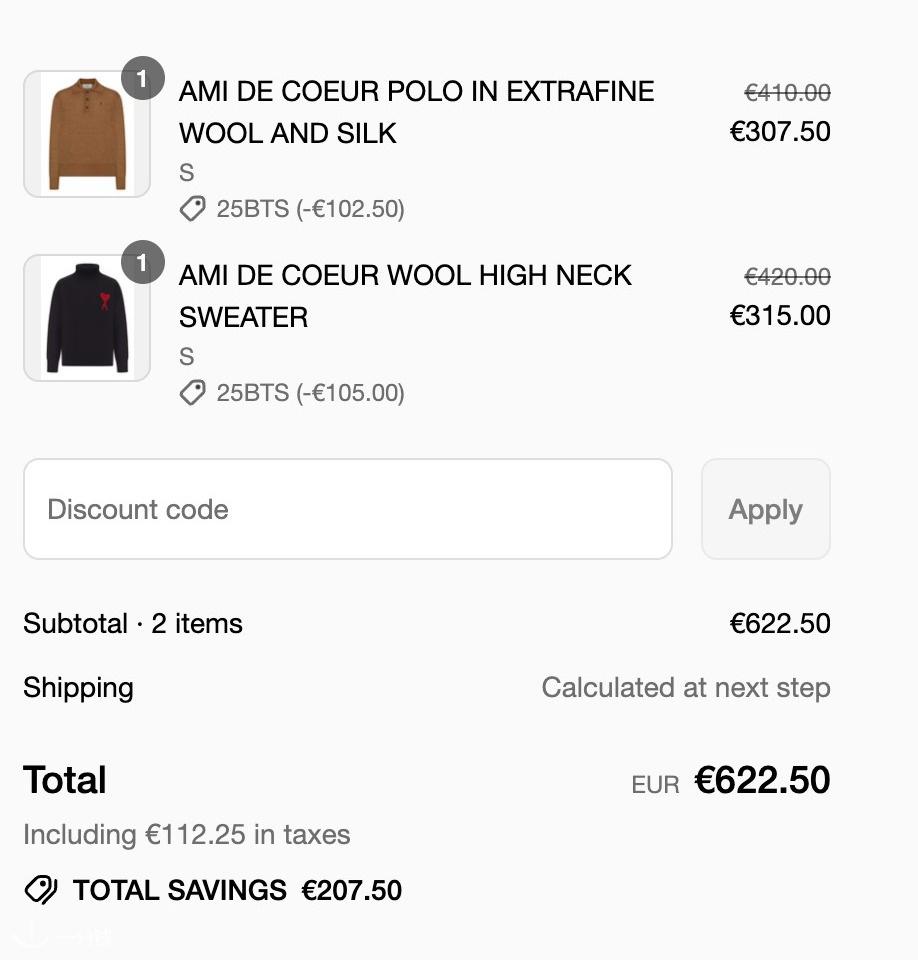Click quantity badge on brown polo thumbnail
Image resolution: width=918 pixels, height=960 pixels.
click(143, 78)
